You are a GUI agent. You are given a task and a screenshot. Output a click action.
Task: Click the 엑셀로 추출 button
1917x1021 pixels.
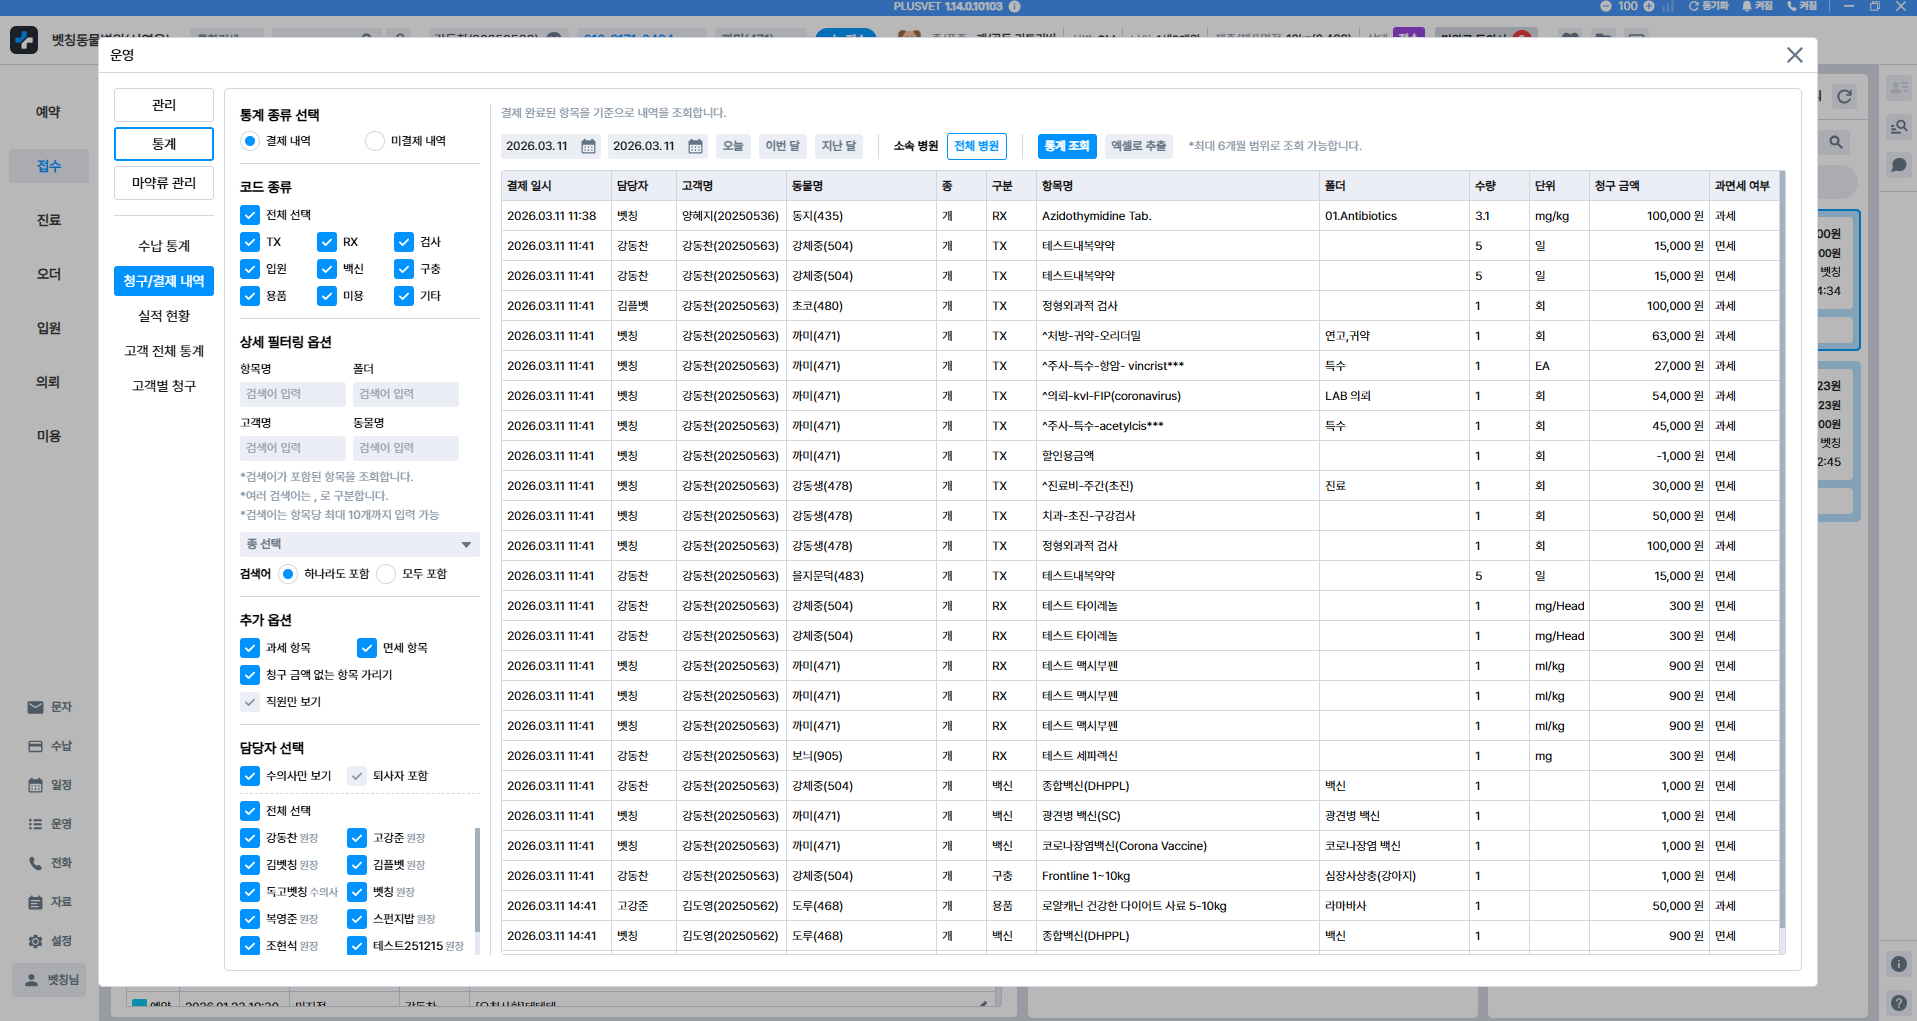click(1139, 146)
